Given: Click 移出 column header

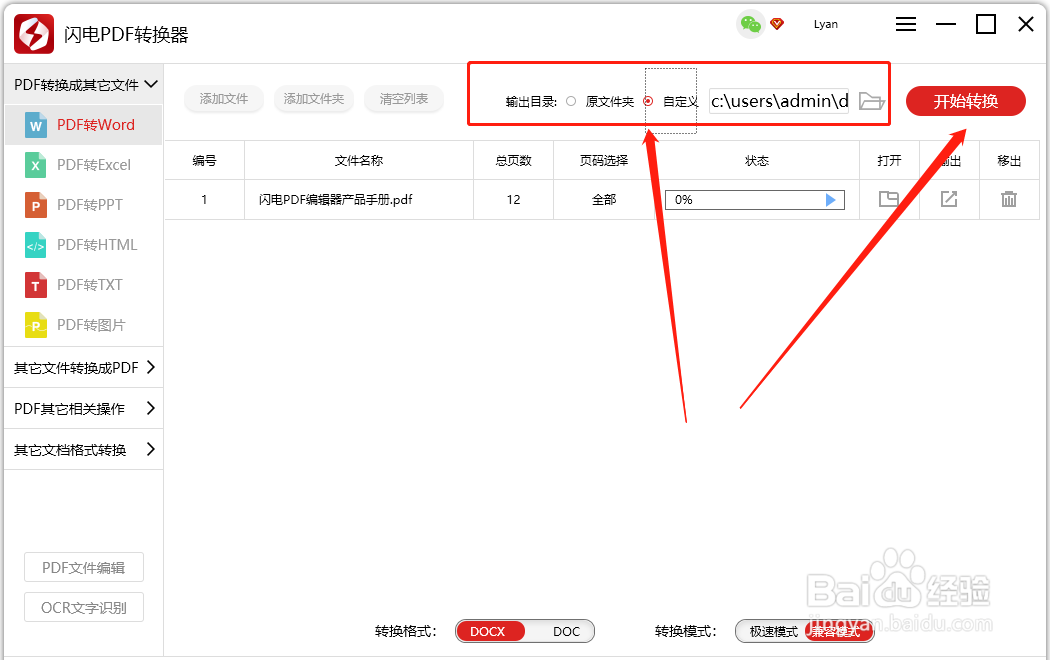Looking at the screenshot, I should pyautogui.click(x=1009, y=161).
